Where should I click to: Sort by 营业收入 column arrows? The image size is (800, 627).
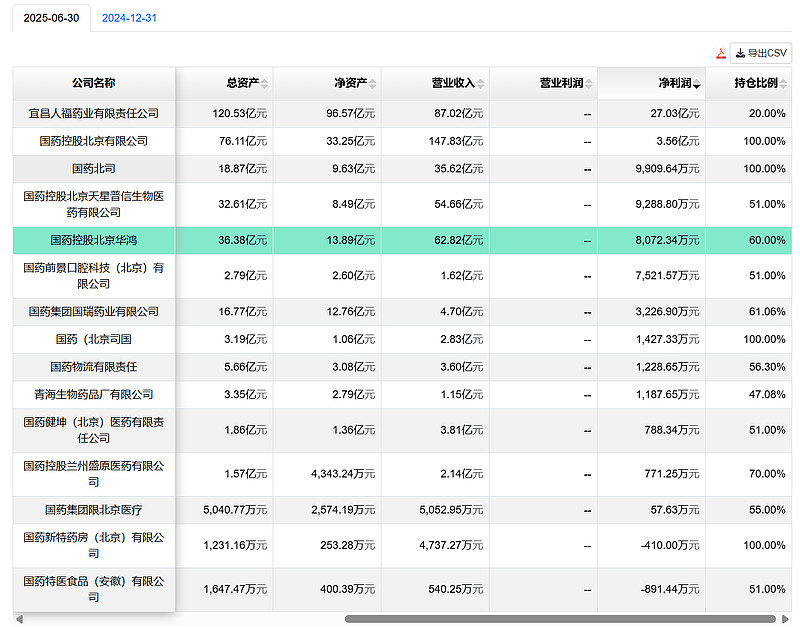[x=480, y=84]
